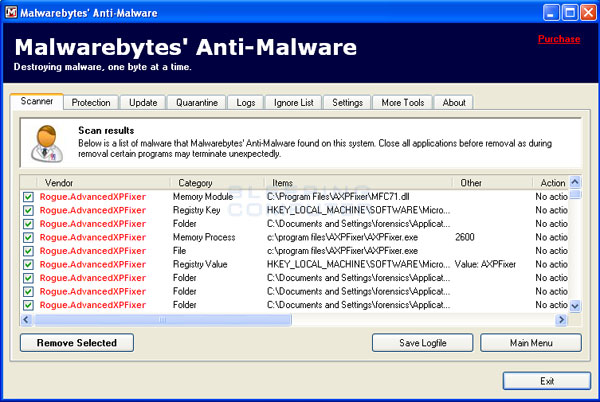Open the About tab

[454, 103]
